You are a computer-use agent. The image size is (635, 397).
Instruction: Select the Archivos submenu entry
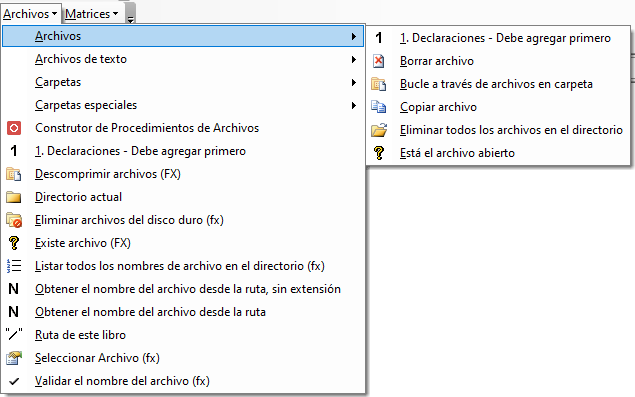183,36
